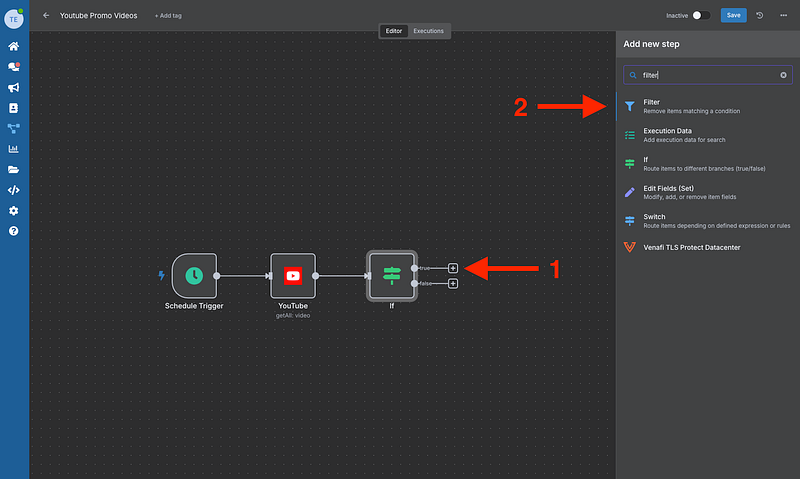
Task: Click plus on the If false branch
Action: (x=453, y=284)
